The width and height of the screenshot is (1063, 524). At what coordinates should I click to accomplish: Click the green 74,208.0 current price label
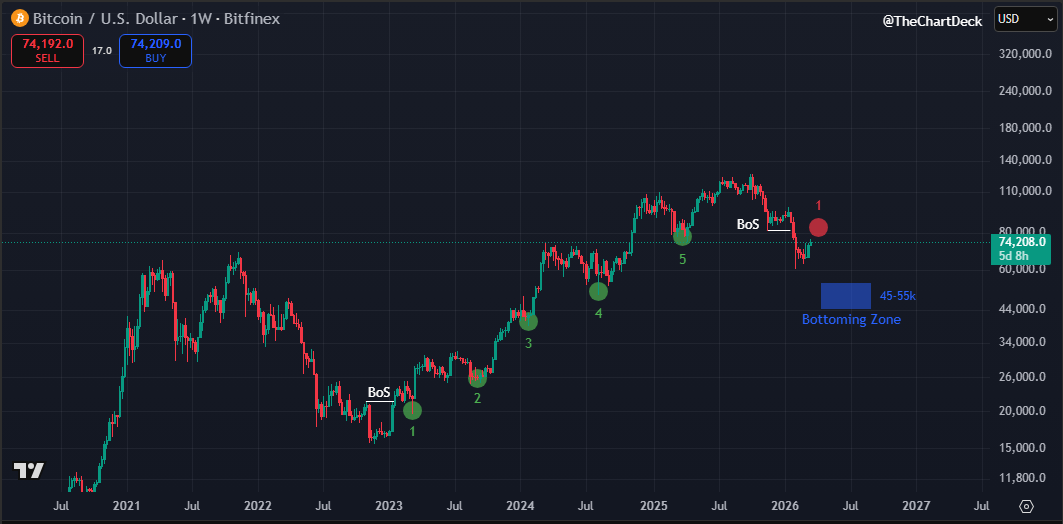1022,241
